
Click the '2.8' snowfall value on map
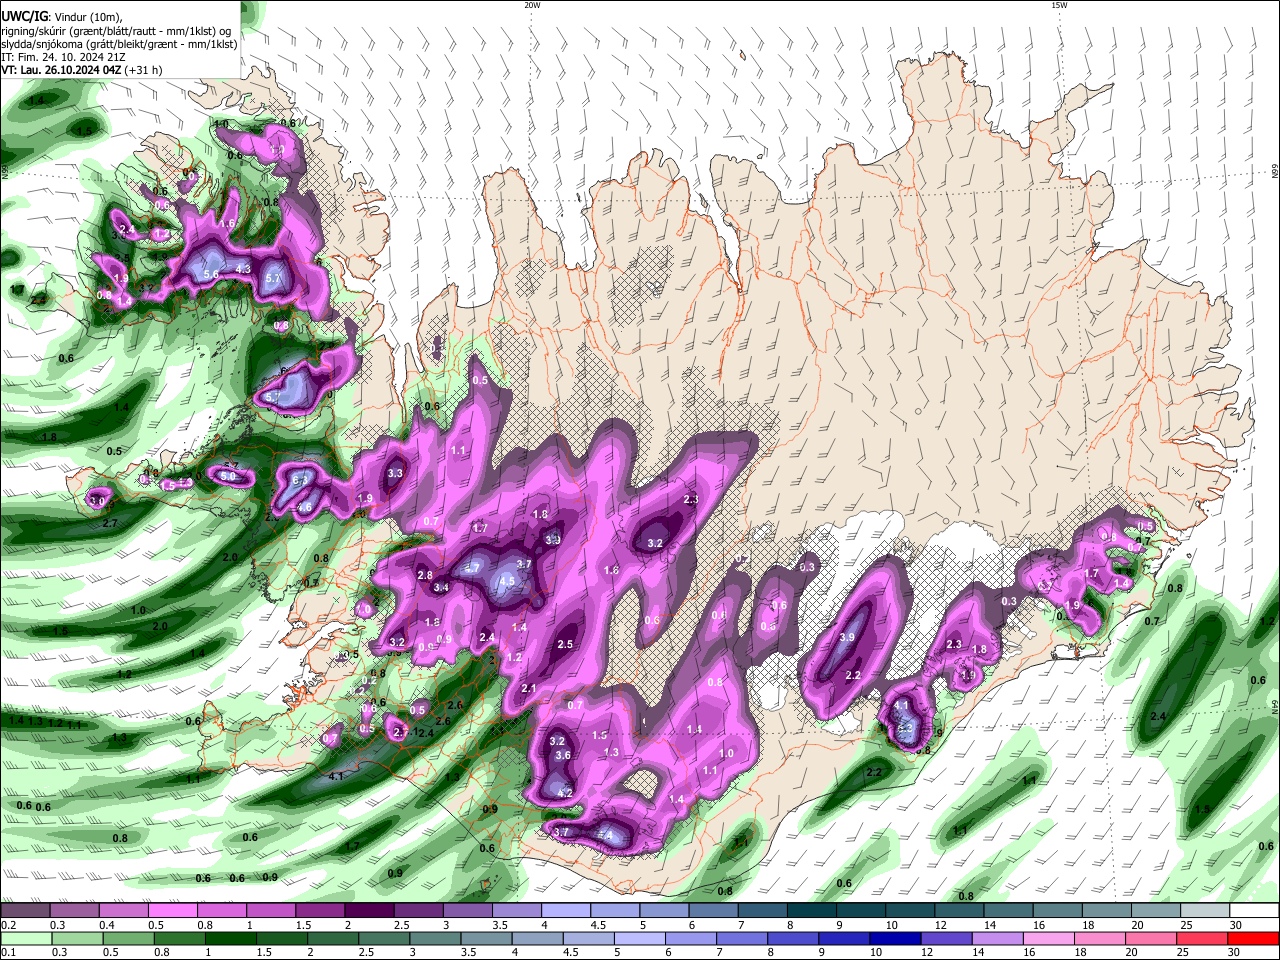click(x=425, y=575)
